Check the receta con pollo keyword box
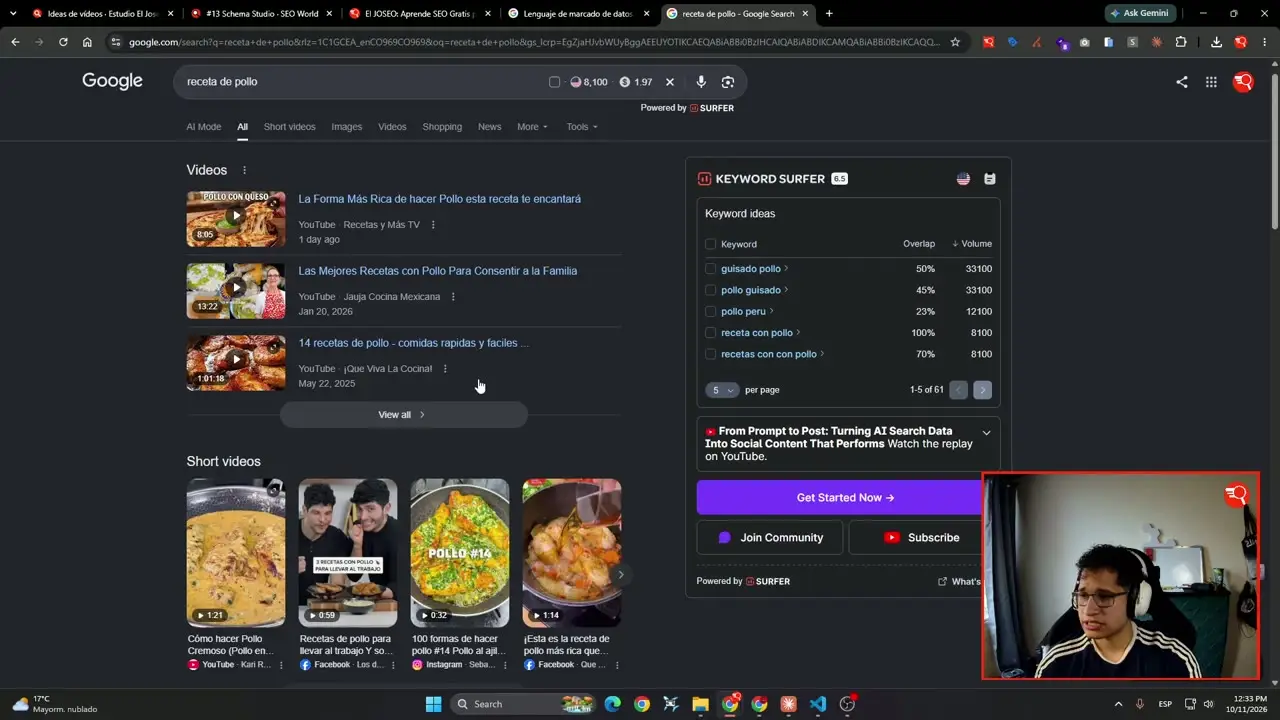The height and width of the screenshot is (720, 1280). click(x=711, y=333)
